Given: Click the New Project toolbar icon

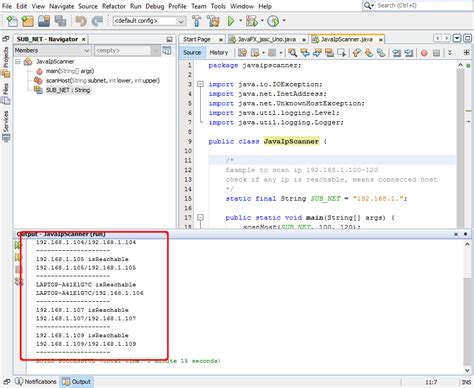Looking at the screenshot, I should pyautogui.click(x=28, y=21).
